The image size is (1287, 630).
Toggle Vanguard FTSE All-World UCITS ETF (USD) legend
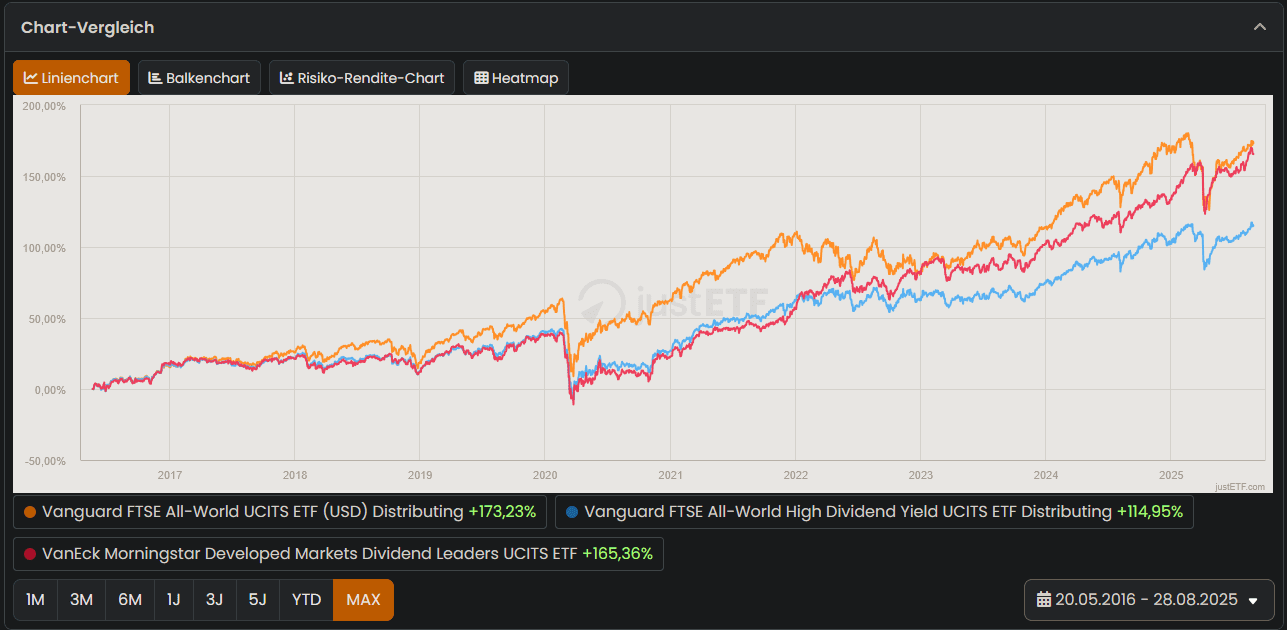coord(280,512)
